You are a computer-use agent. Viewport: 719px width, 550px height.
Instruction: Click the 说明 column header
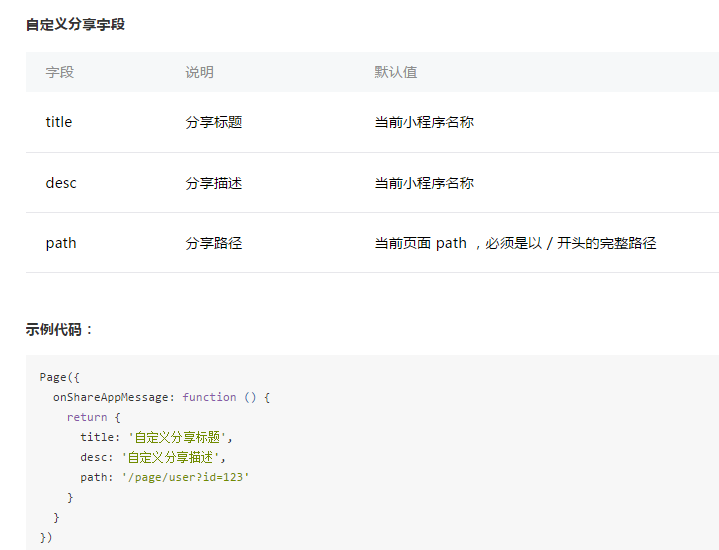pos(199,72)
